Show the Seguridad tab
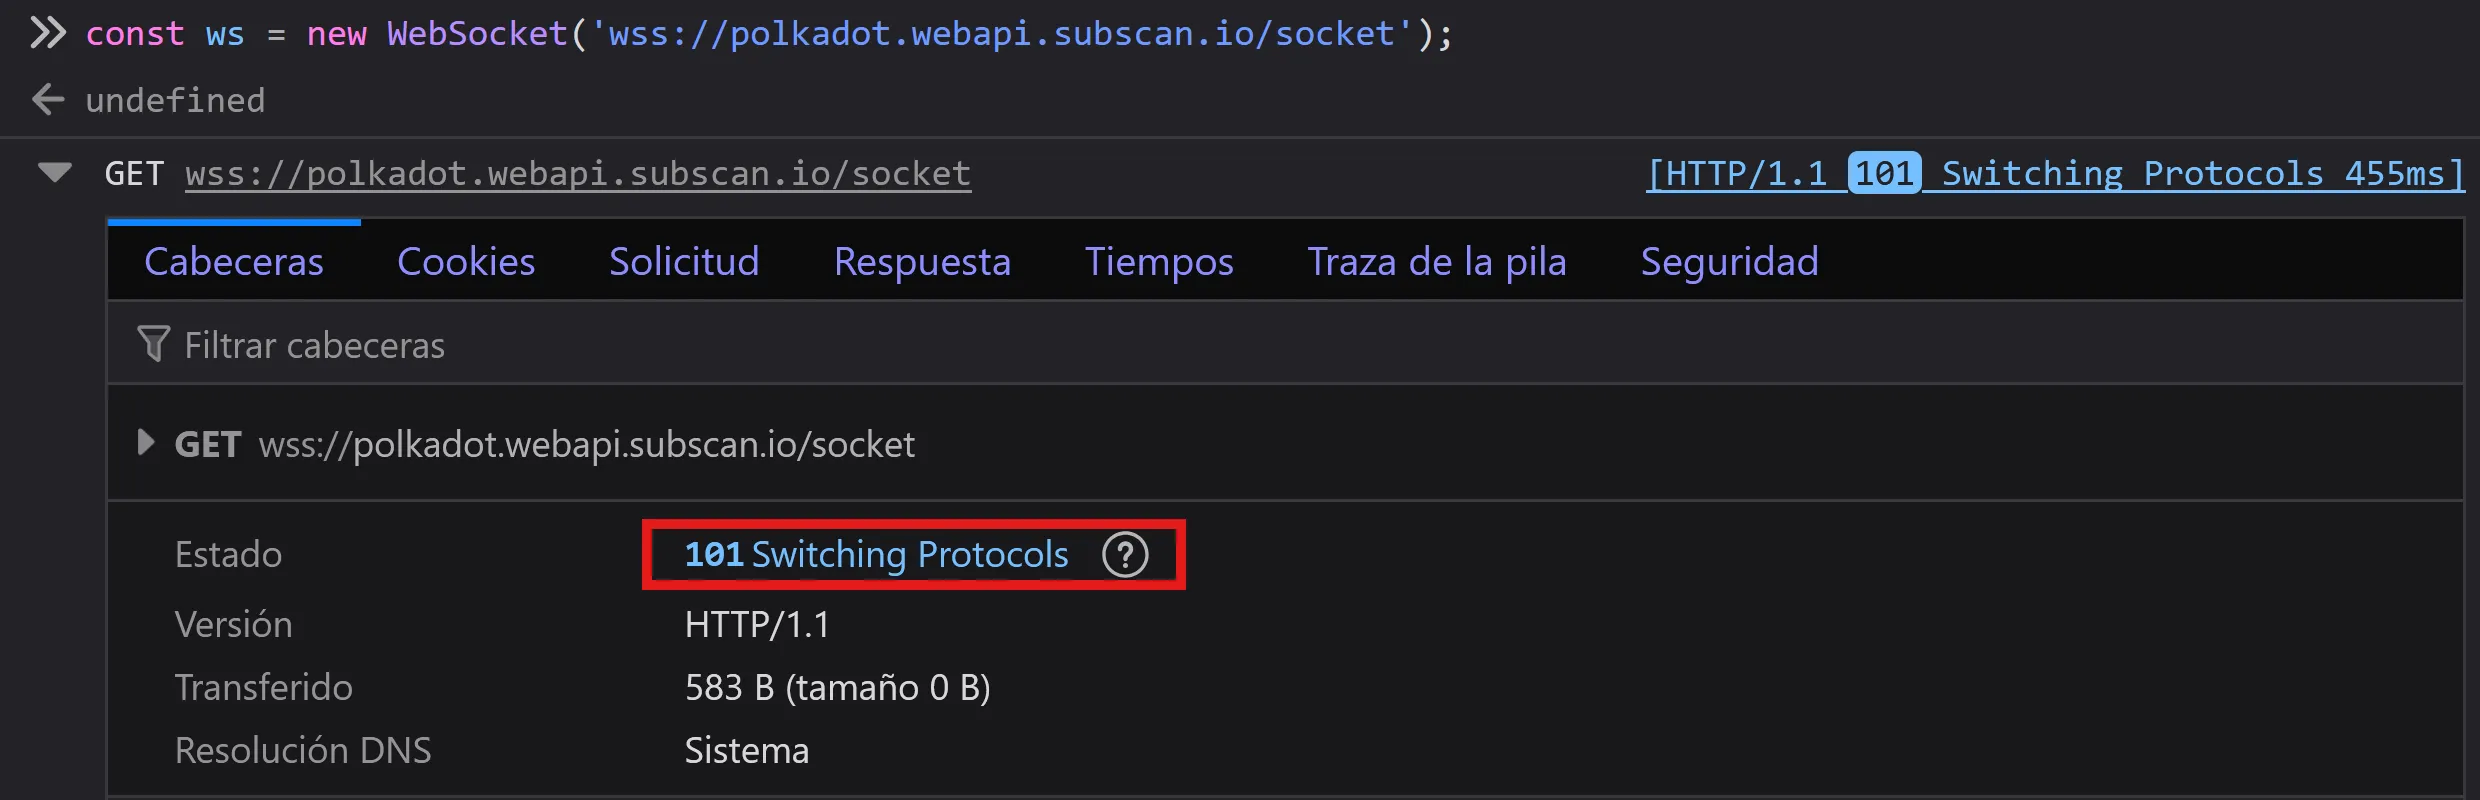Screen dimensions: 2480x800 coord(1729,261)
